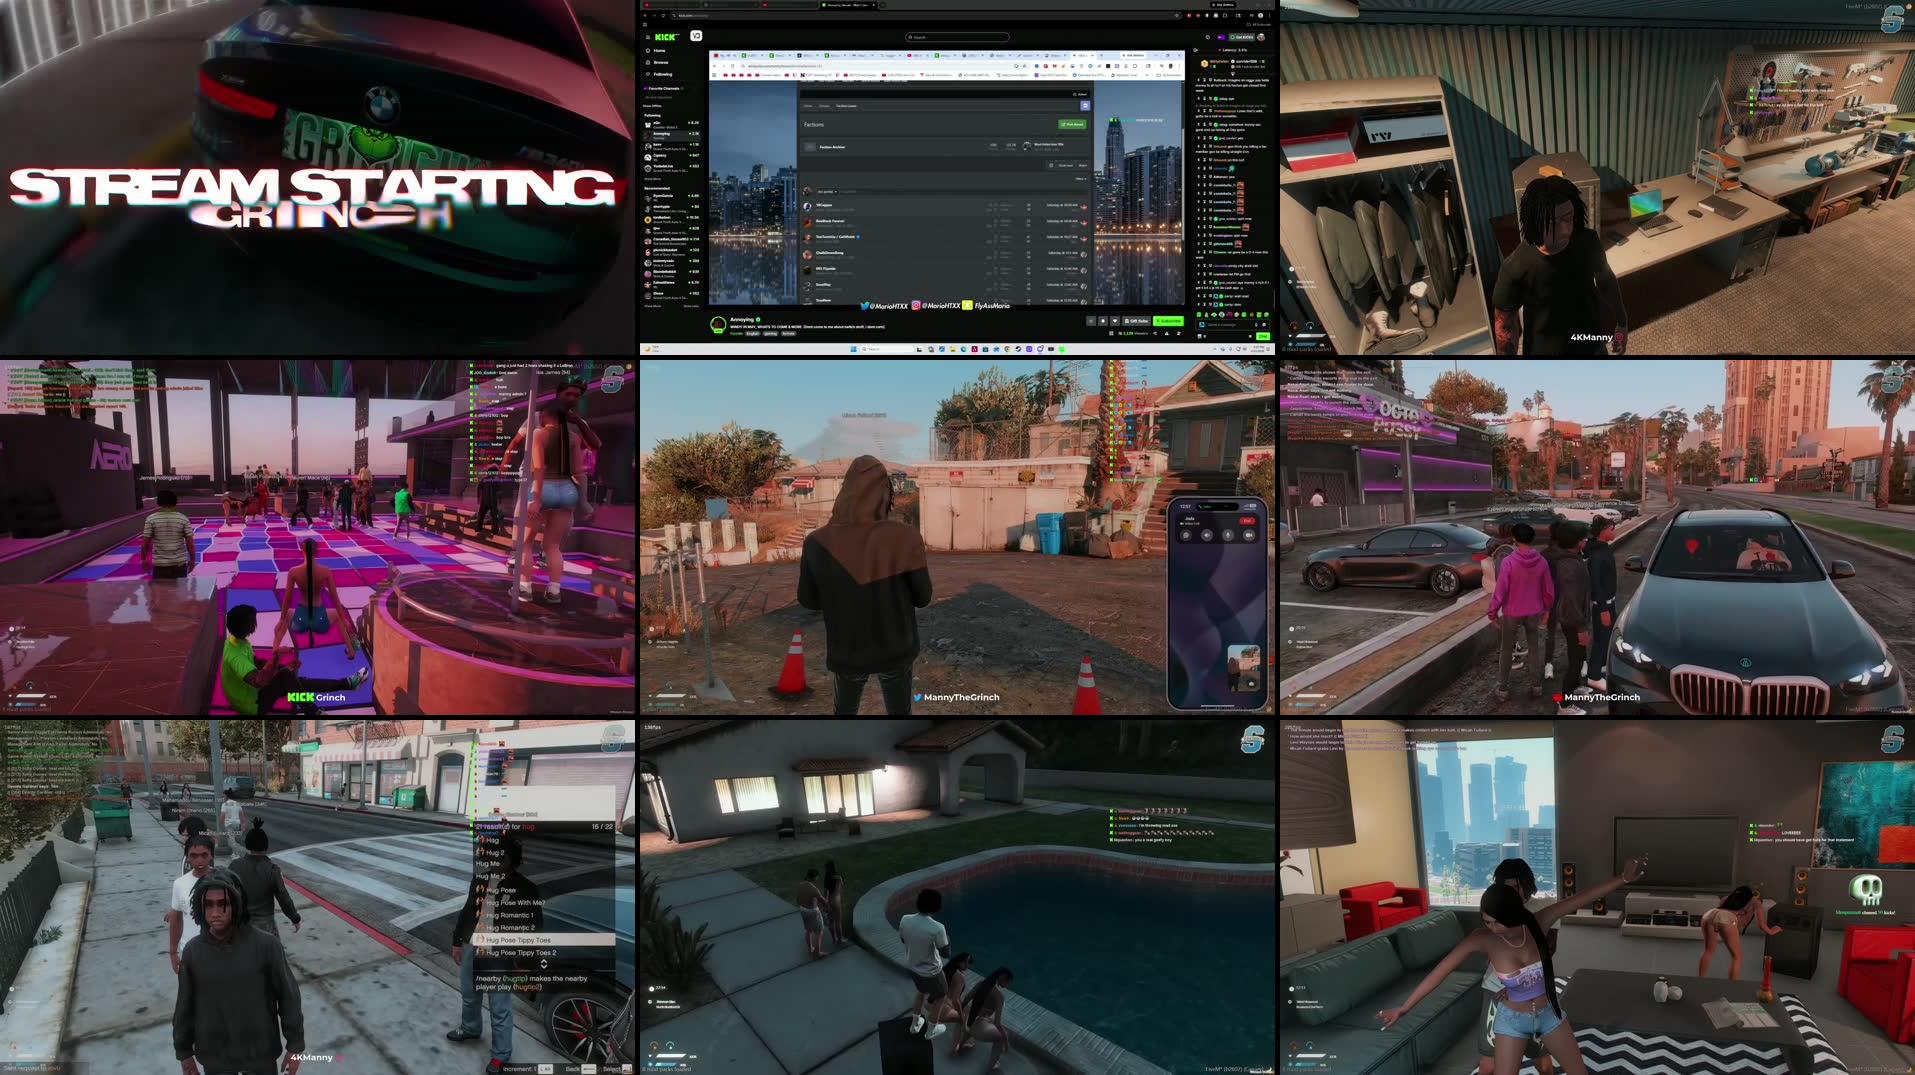Select the Annoying channel in Following list
Screen dimensions: 1915x1075
pos(672,134)
